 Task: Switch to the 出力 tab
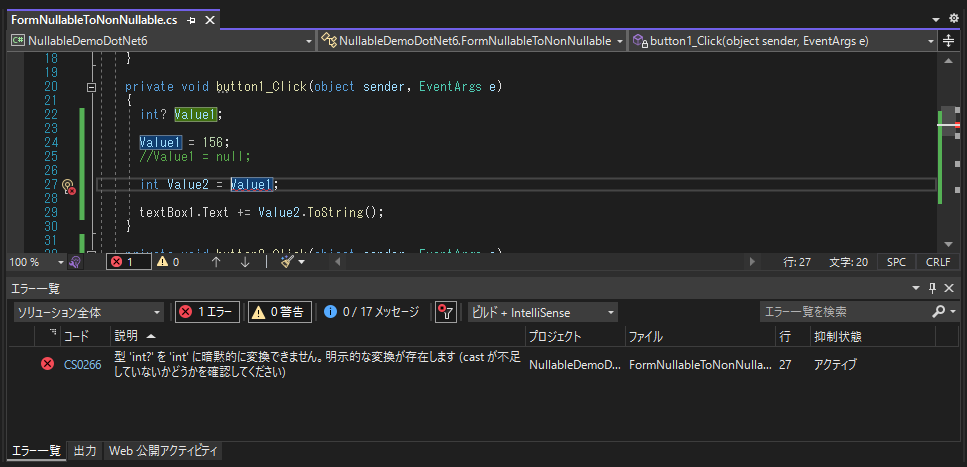tap(85, 450)
